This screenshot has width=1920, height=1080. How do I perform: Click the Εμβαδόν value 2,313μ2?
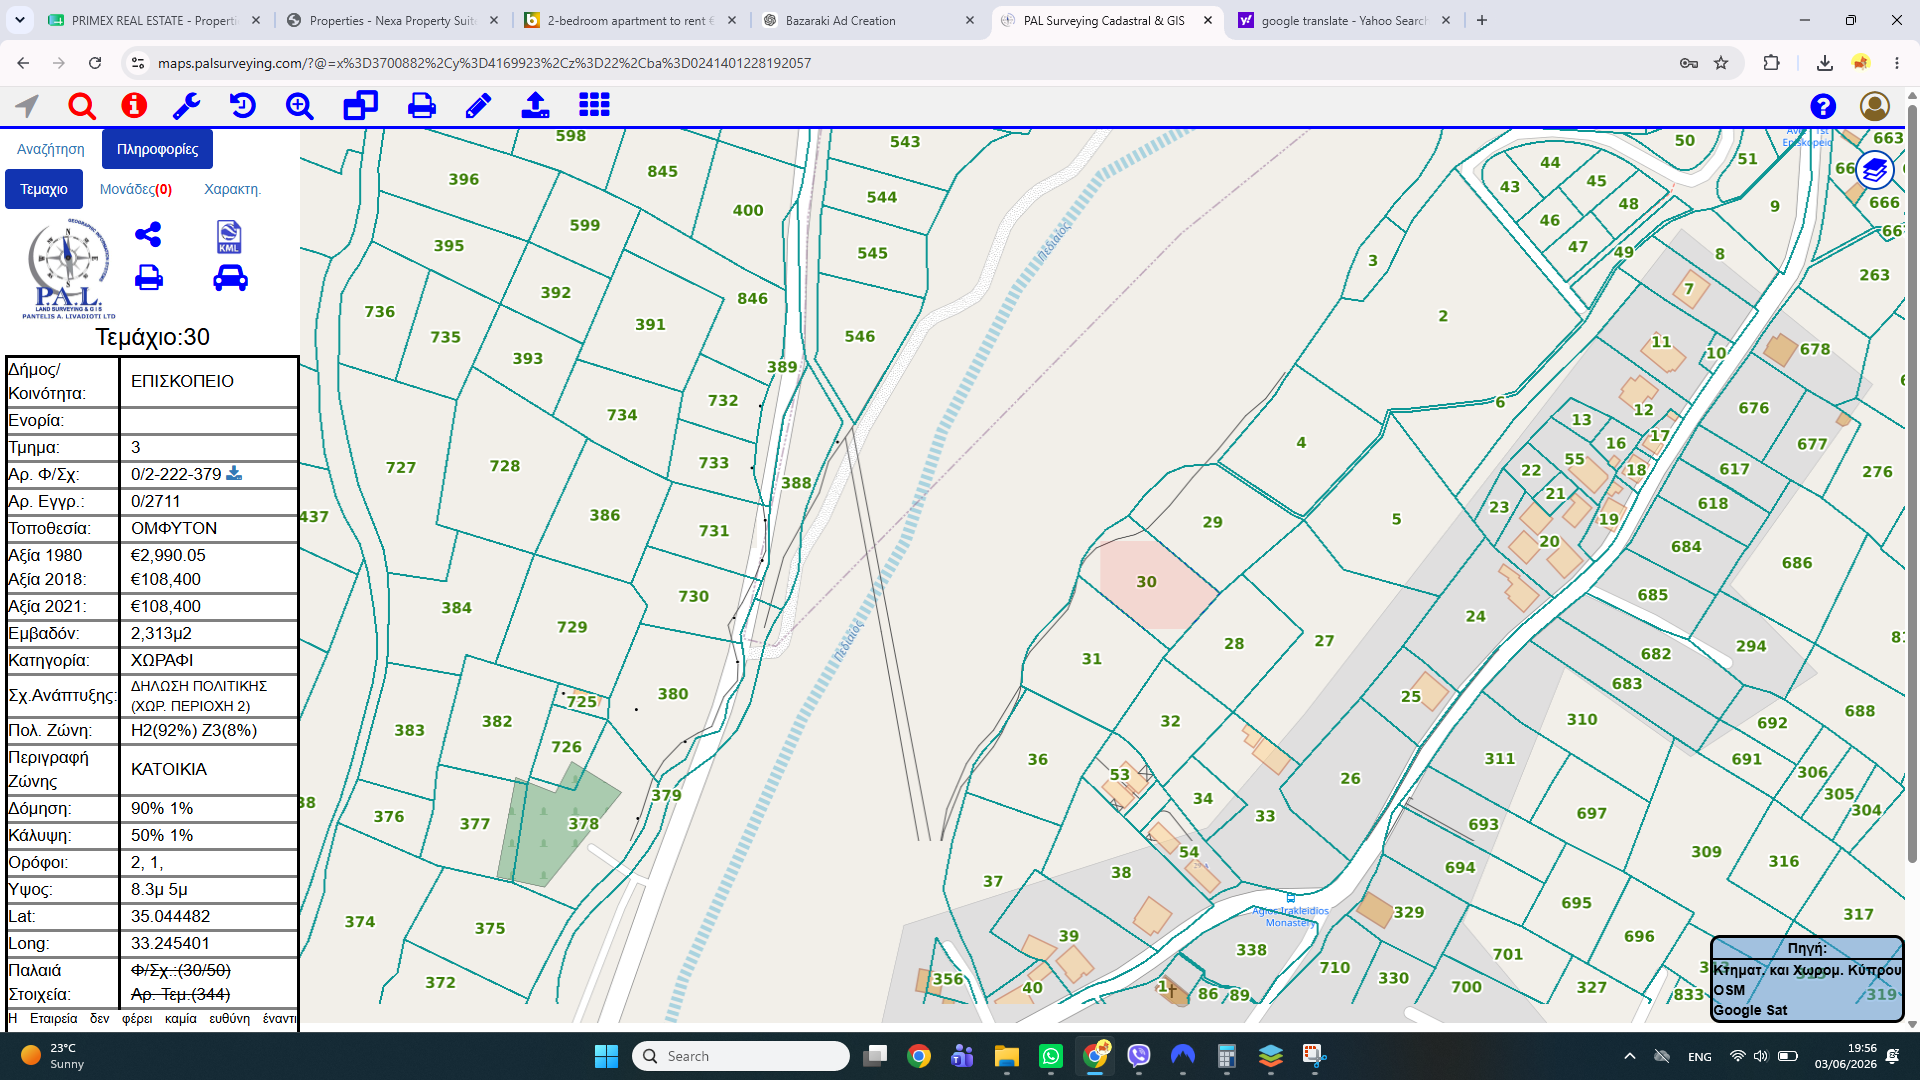161,633
